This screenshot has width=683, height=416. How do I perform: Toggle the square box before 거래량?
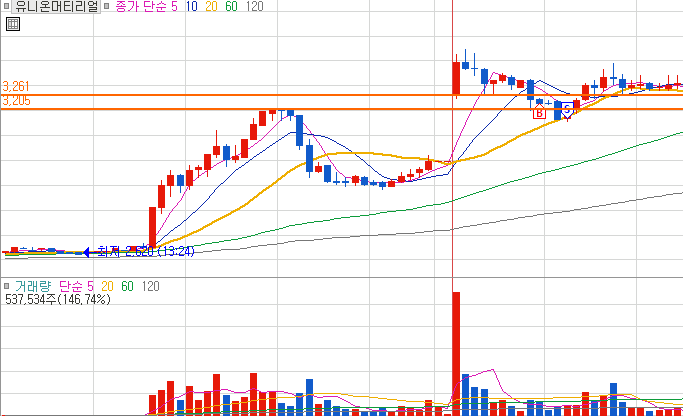(7, 286)
